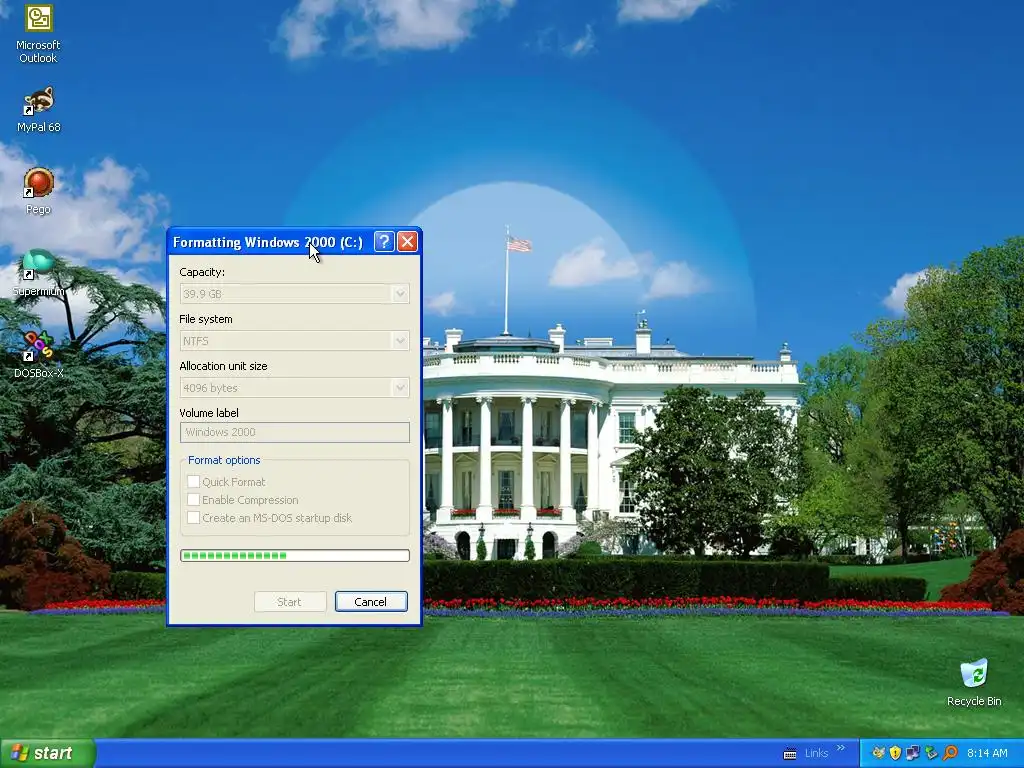
Task: Toggle Create an MS-DOS startup disk checkbox
Action: click(194, 518)
